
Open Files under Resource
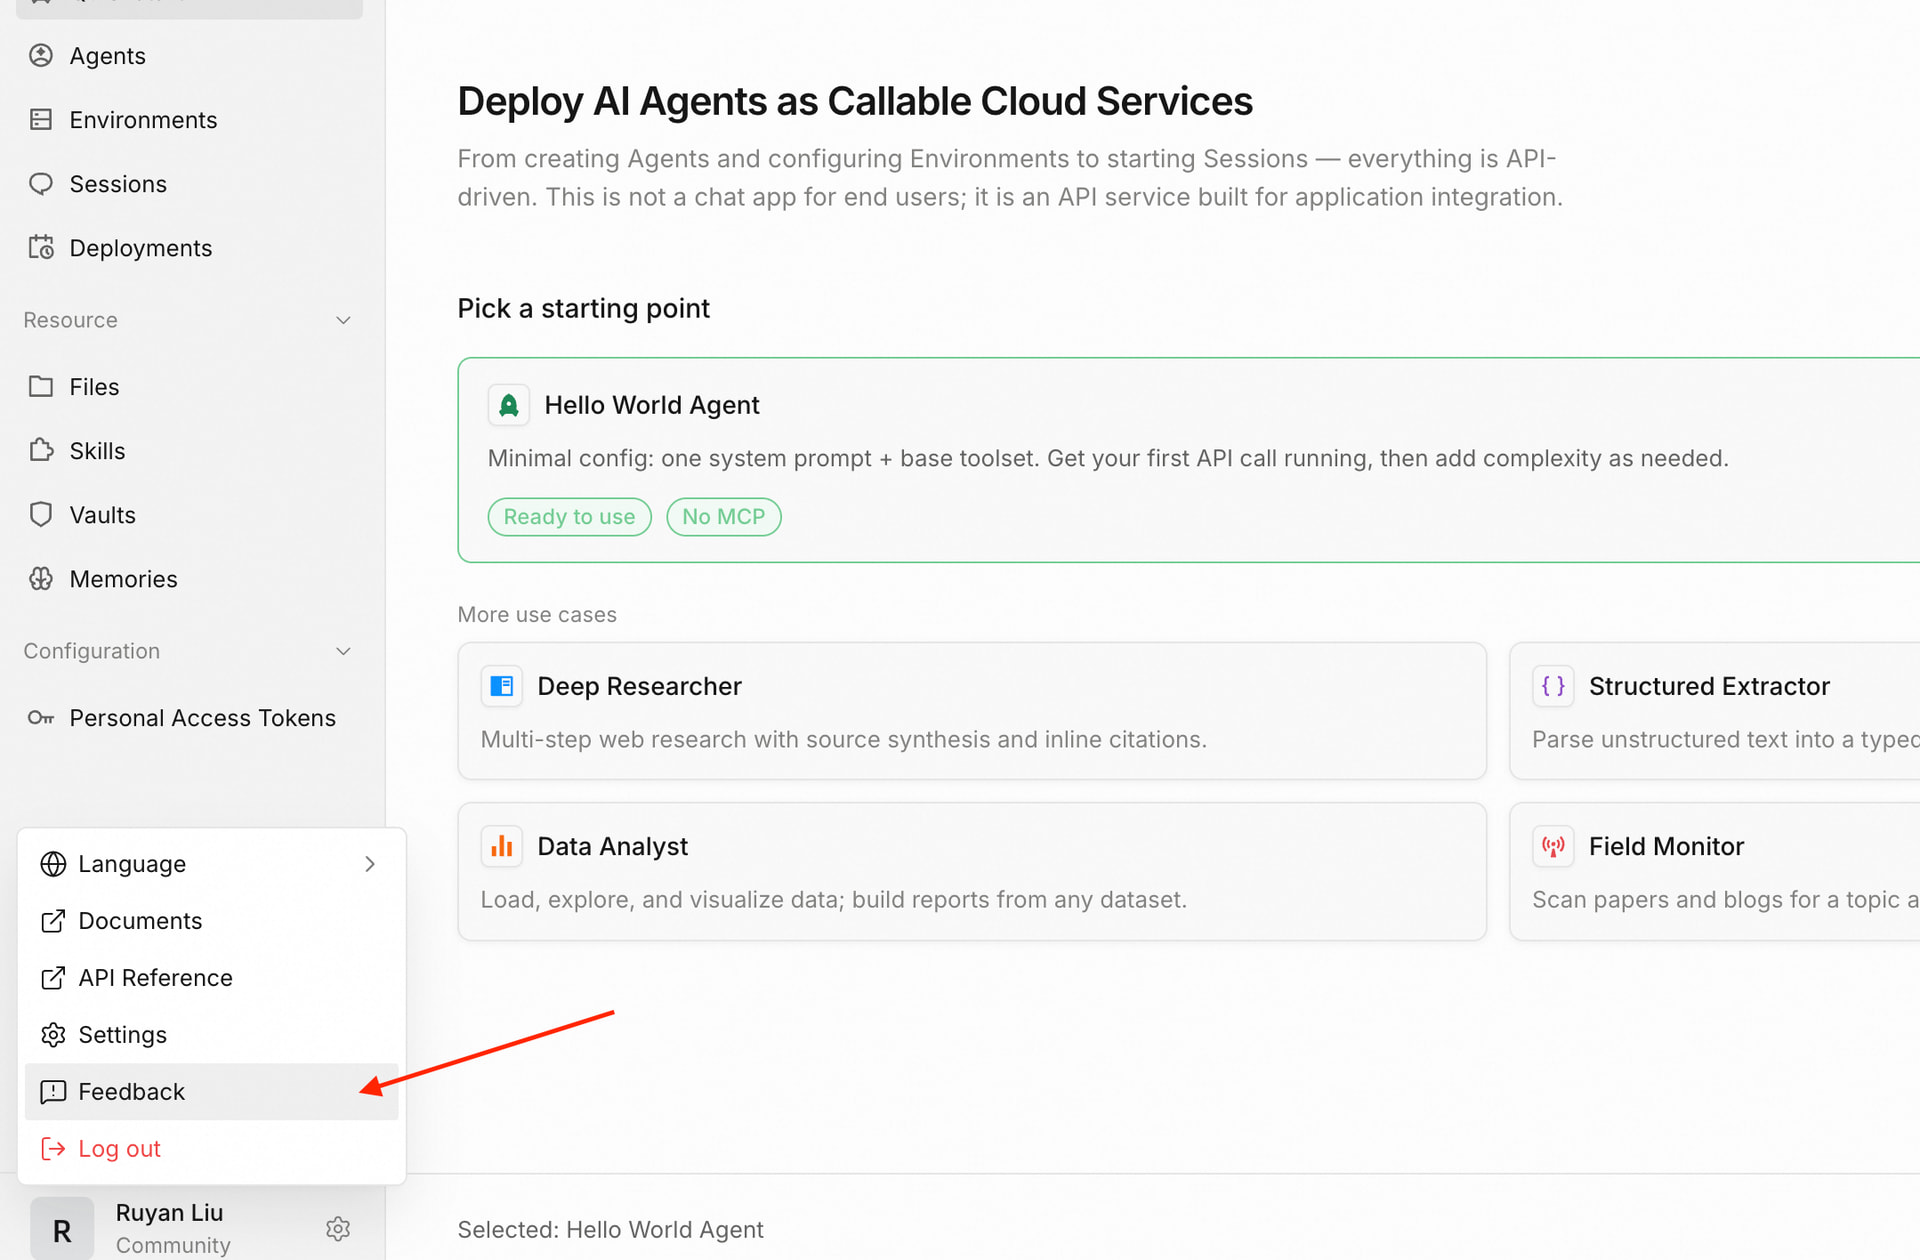190,387
